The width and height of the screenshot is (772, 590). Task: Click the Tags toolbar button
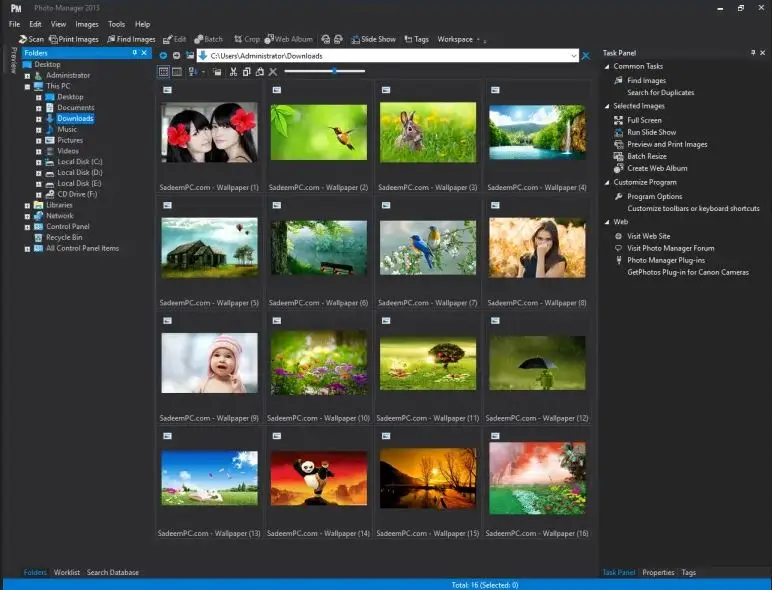pos(416,39)
